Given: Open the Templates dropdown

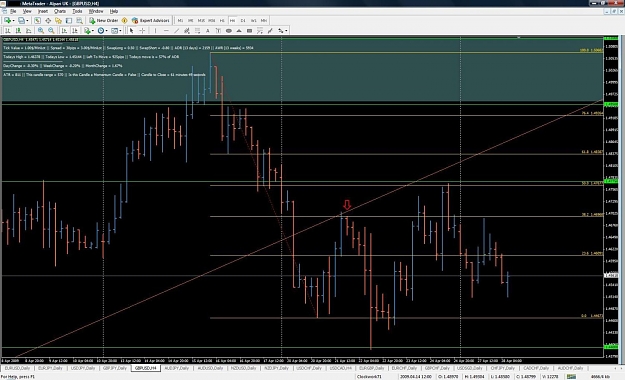Looking at the screenshot, I should (116, 30).
